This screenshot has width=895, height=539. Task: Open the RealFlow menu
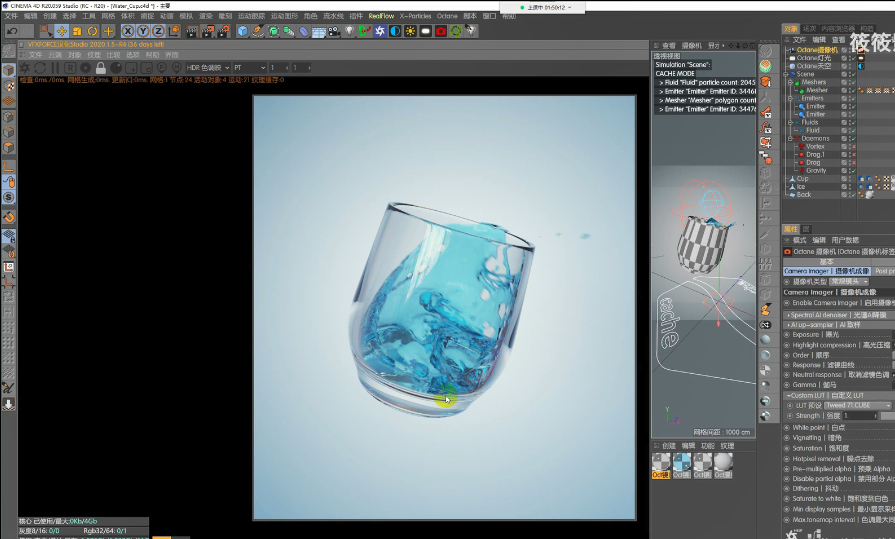click(x=381, y=16)
